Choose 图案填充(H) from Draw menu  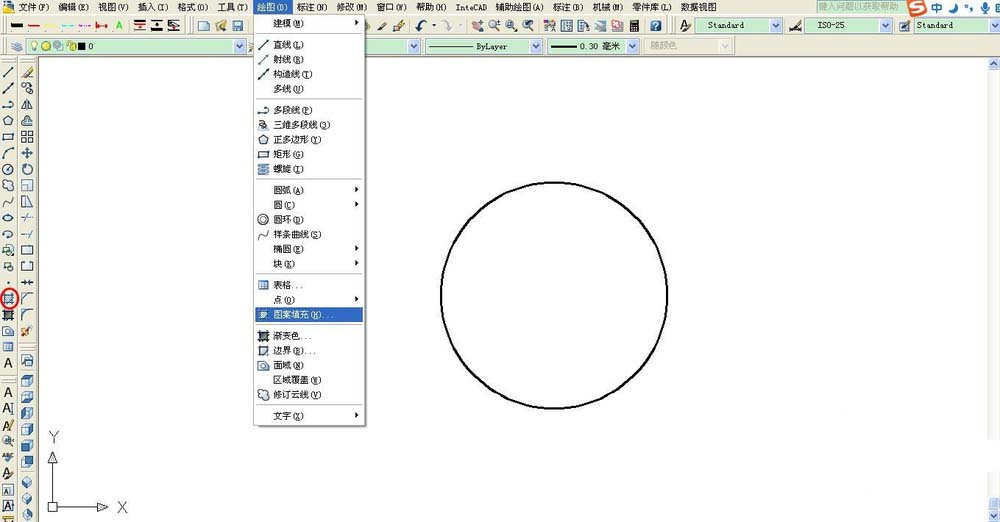pos(309,315)
